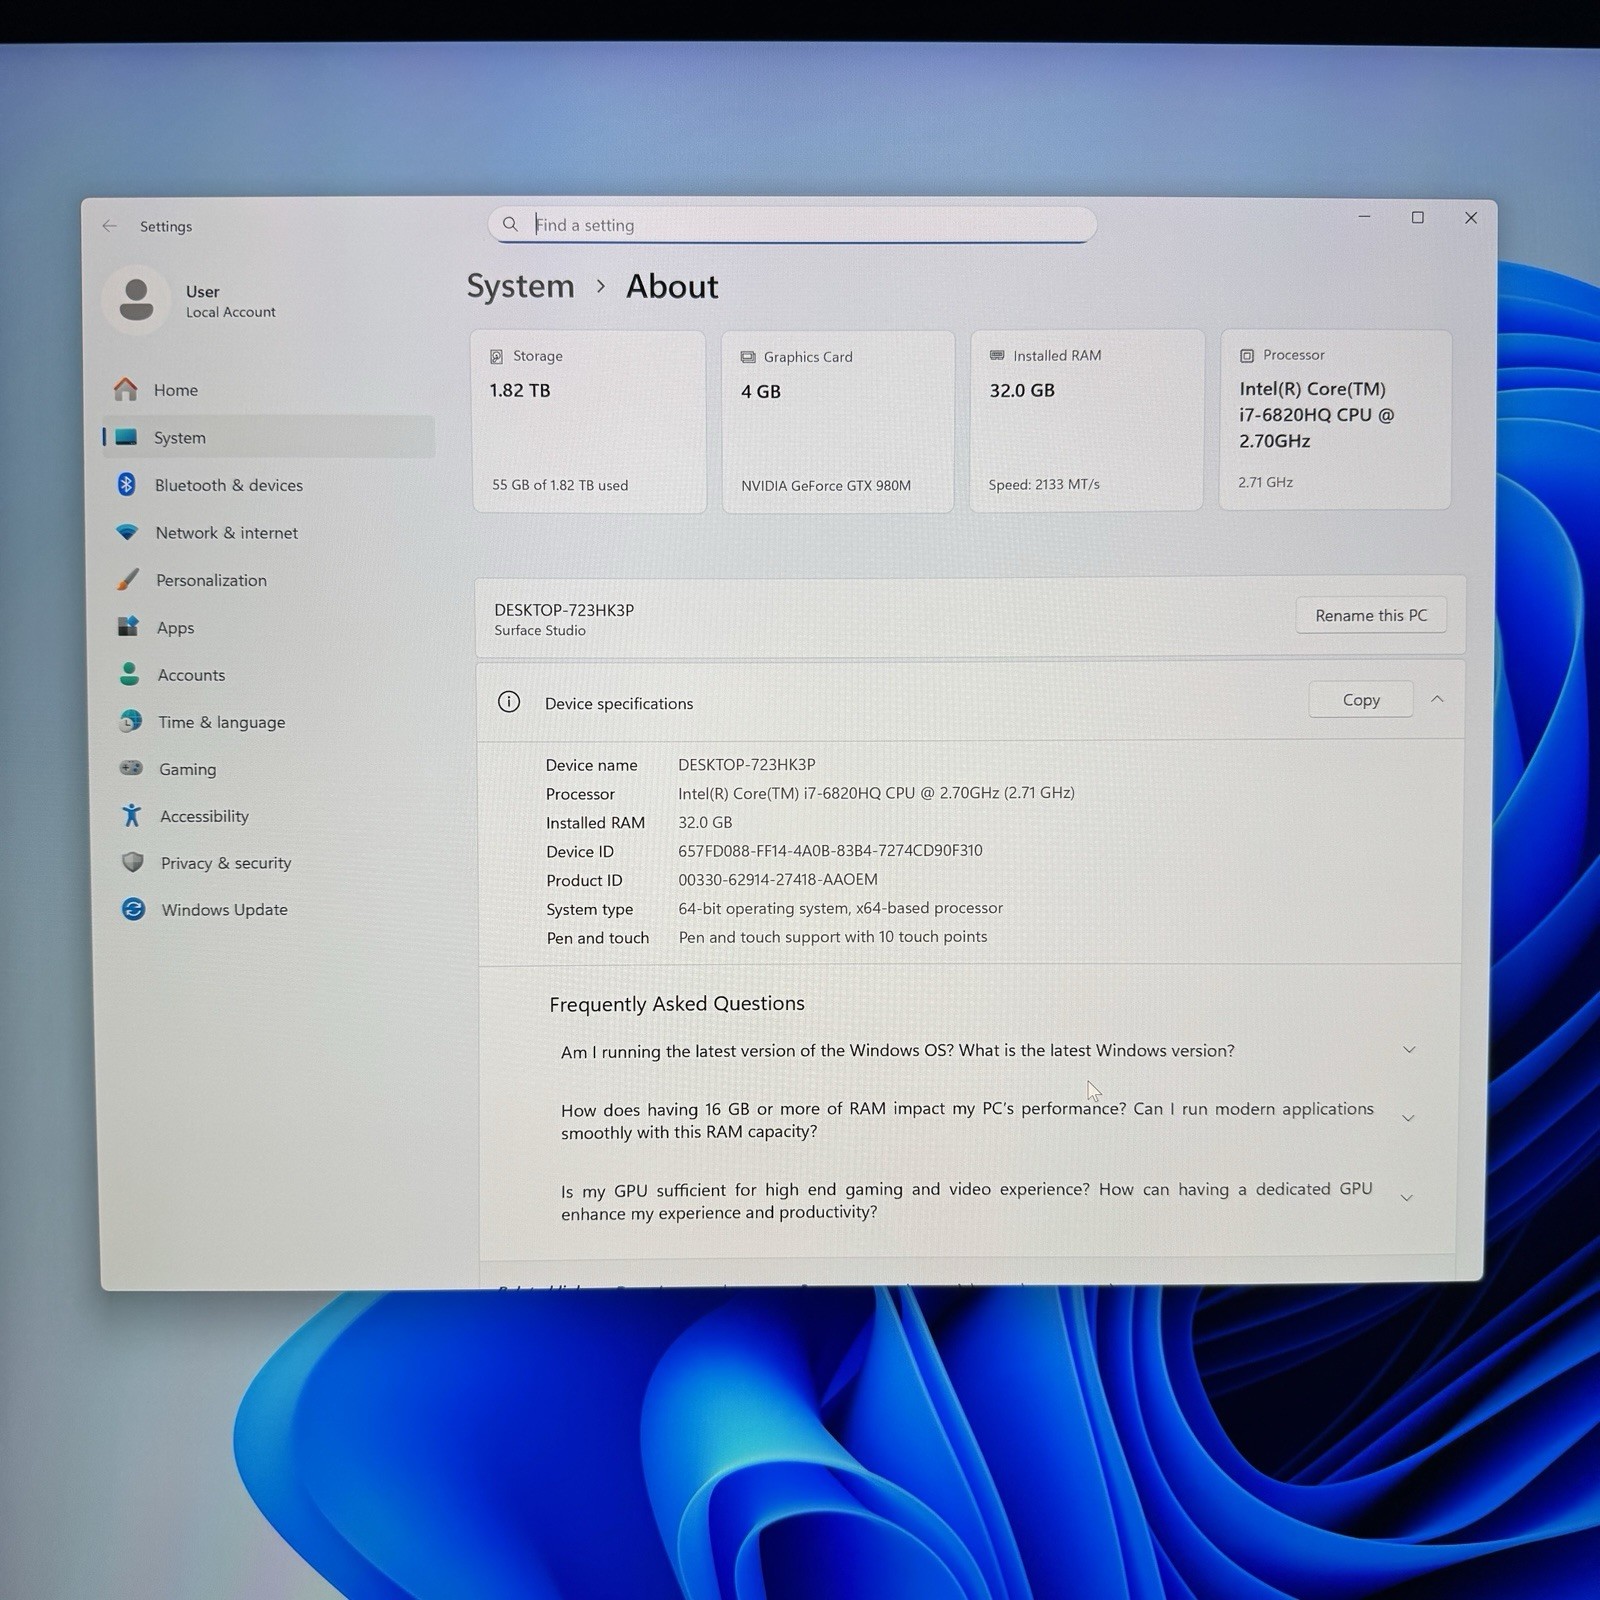Click the Personalization paintbrush icon
Screen dimensions: 1600x1600
[128, 579]
